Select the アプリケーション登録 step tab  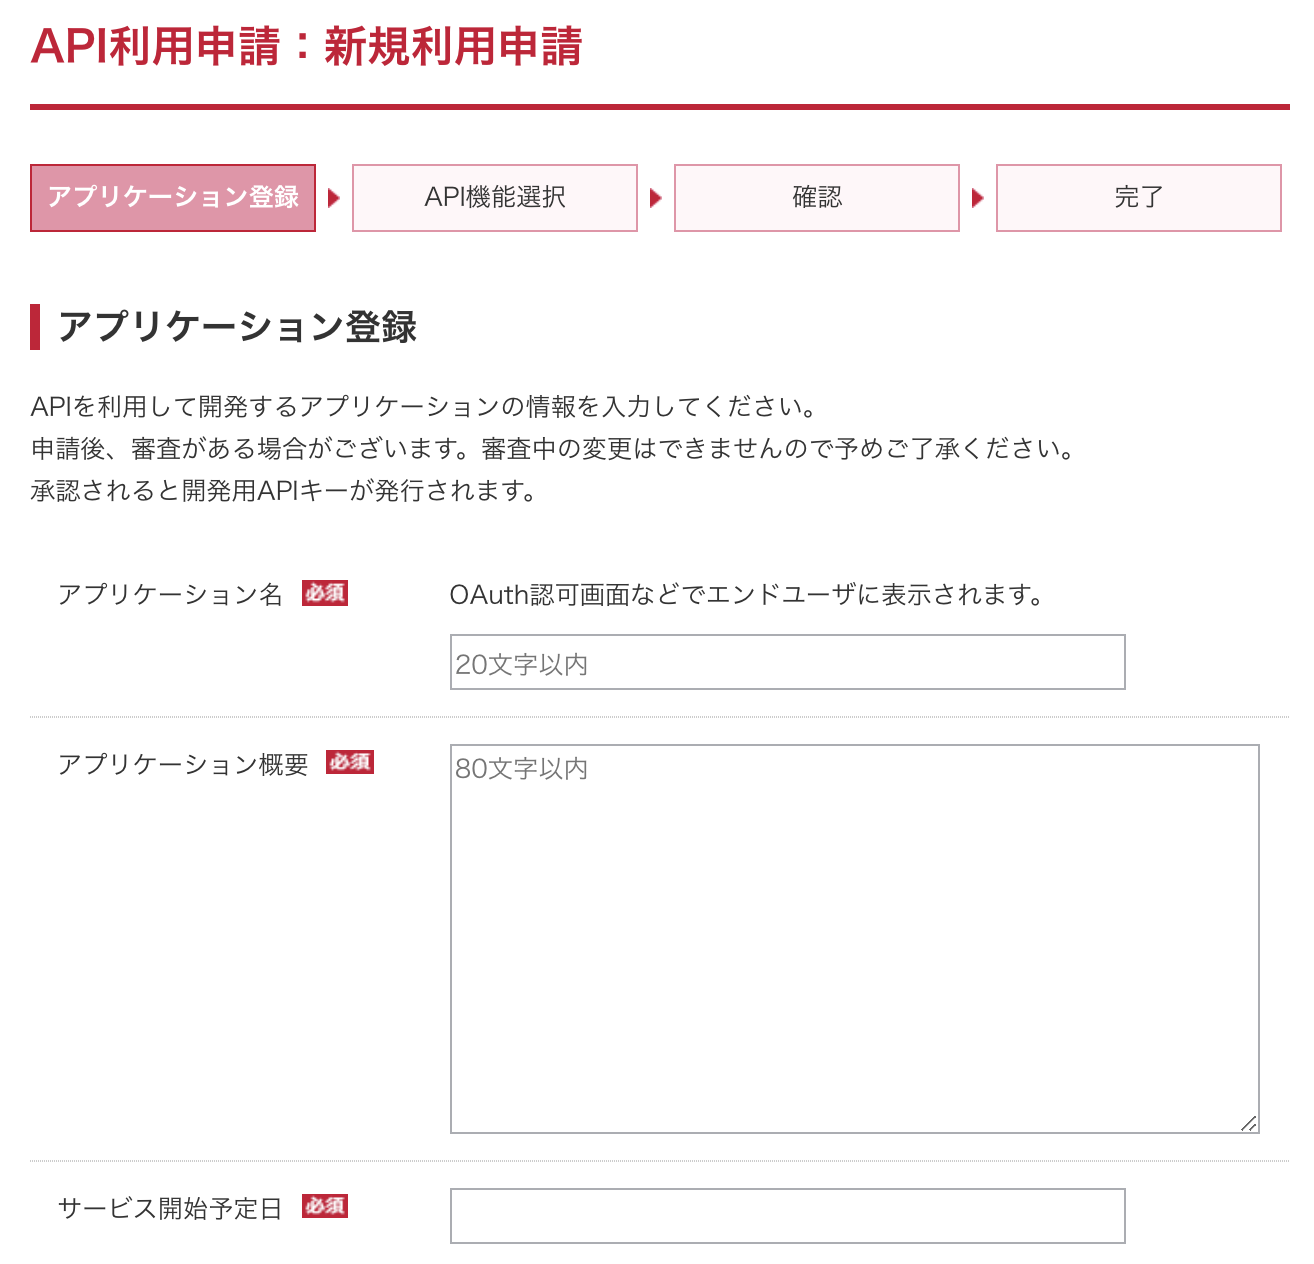pyautogui.click(x=173, y=198)
